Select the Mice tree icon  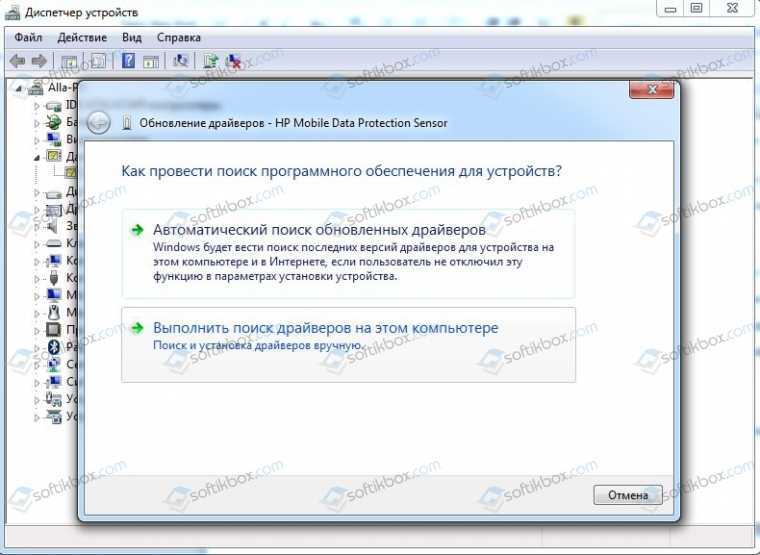[53, 313]
